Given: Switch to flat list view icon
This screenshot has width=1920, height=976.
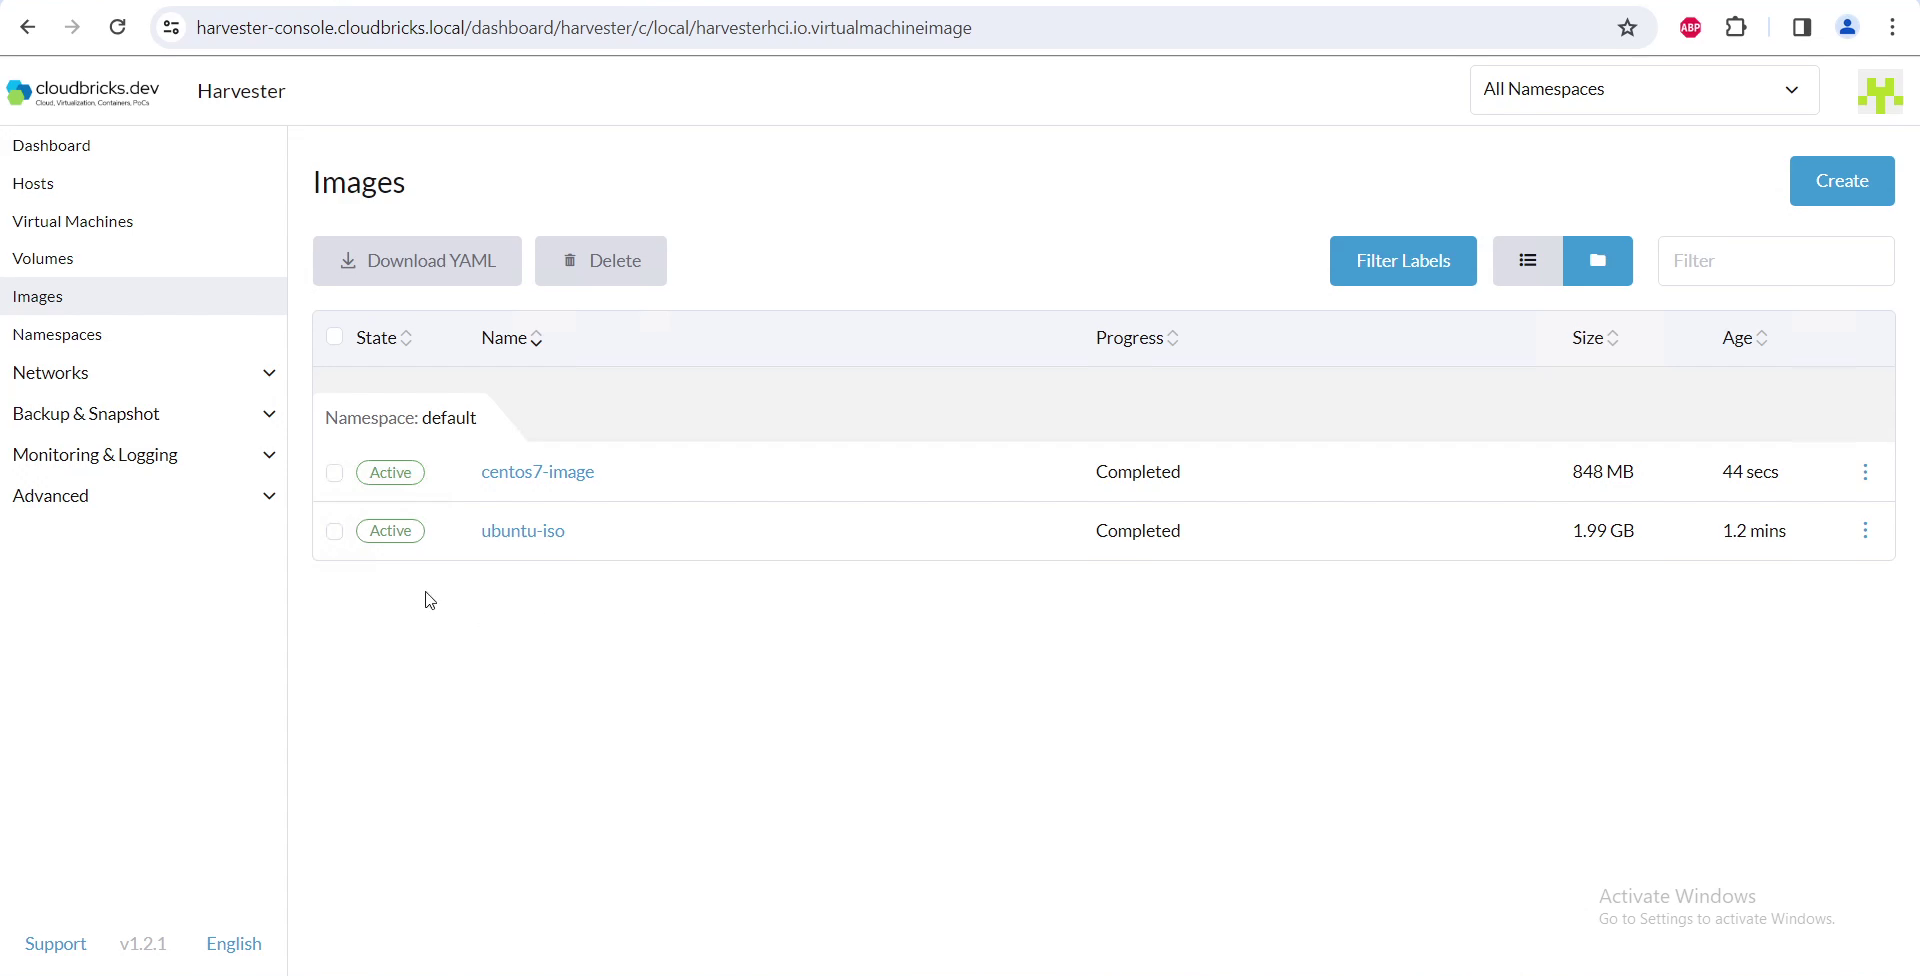Looking at the screenshot, I should click(1527, 261).
